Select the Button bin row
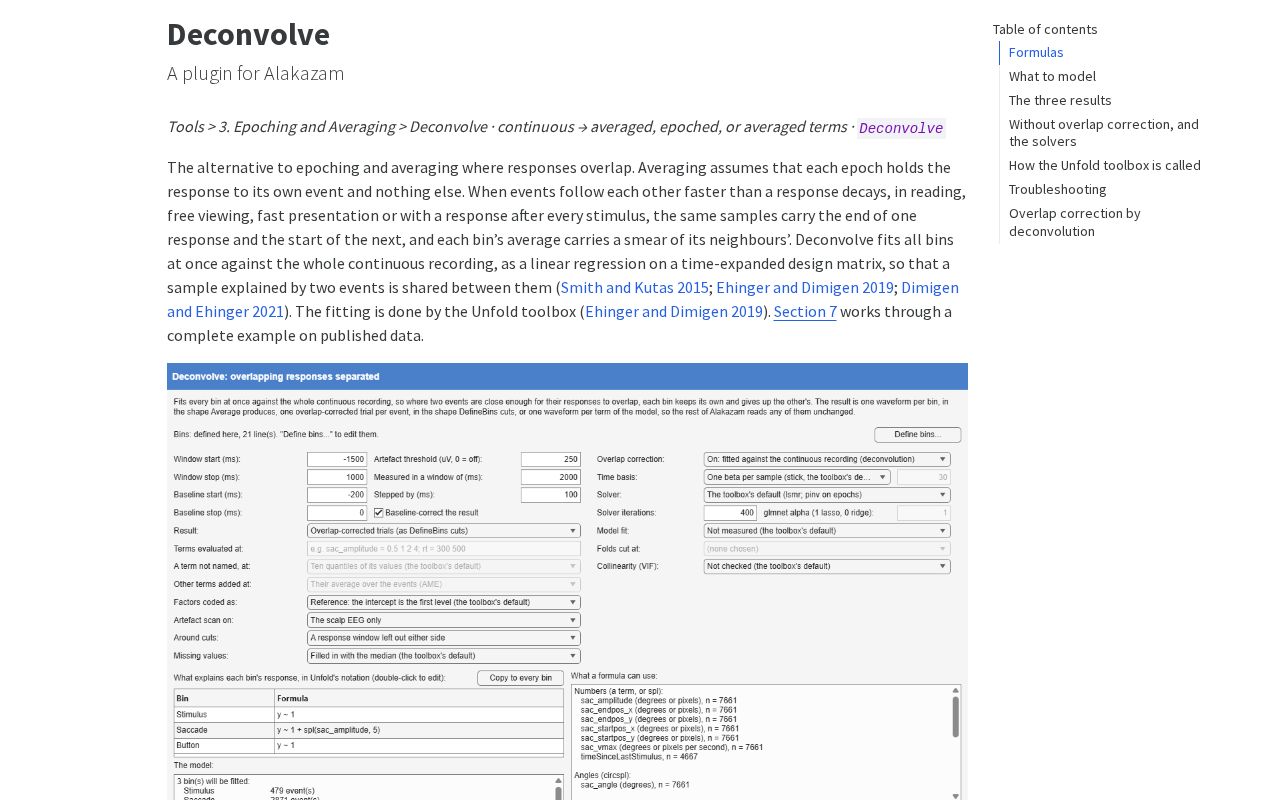1280x800 pixels. click(368, 746)
